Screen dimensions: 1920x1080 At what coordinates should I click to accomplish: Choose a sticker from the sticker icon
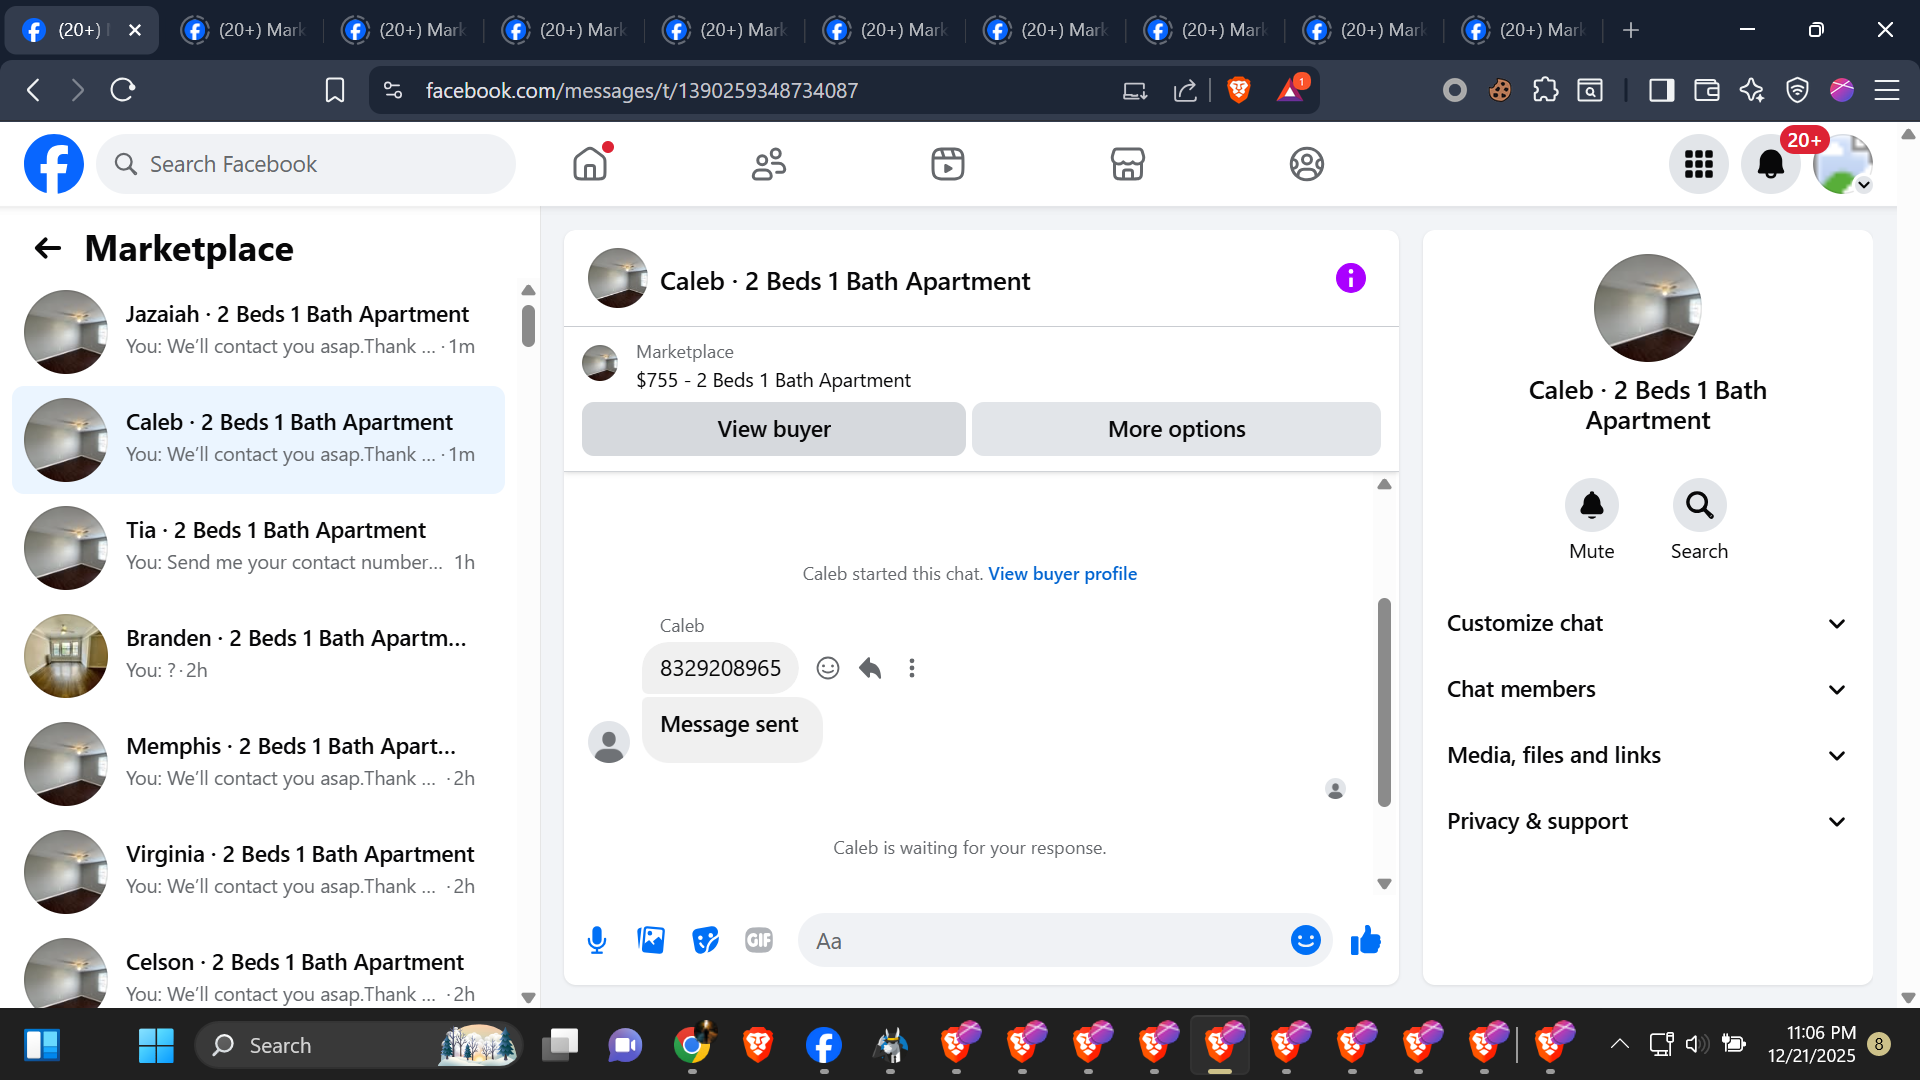[705, 940]
